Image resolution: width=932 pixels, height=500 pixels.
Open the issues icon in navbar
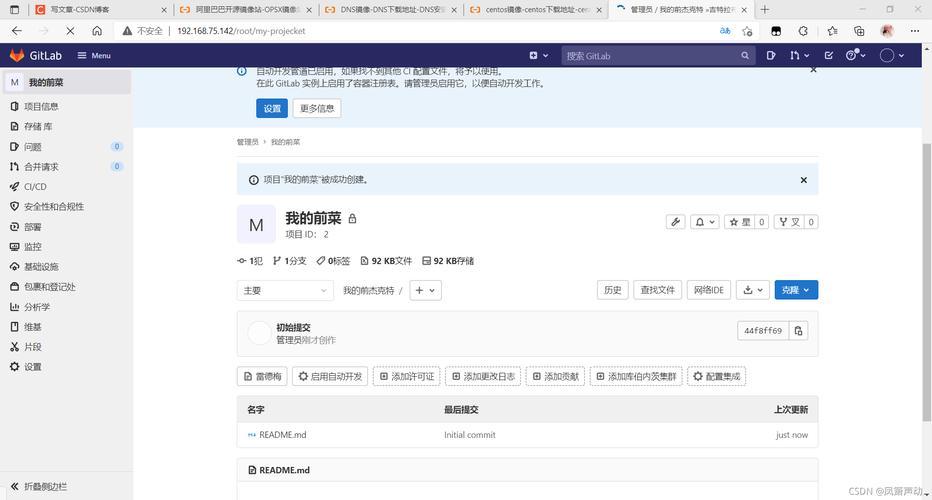tap(771, 55)
